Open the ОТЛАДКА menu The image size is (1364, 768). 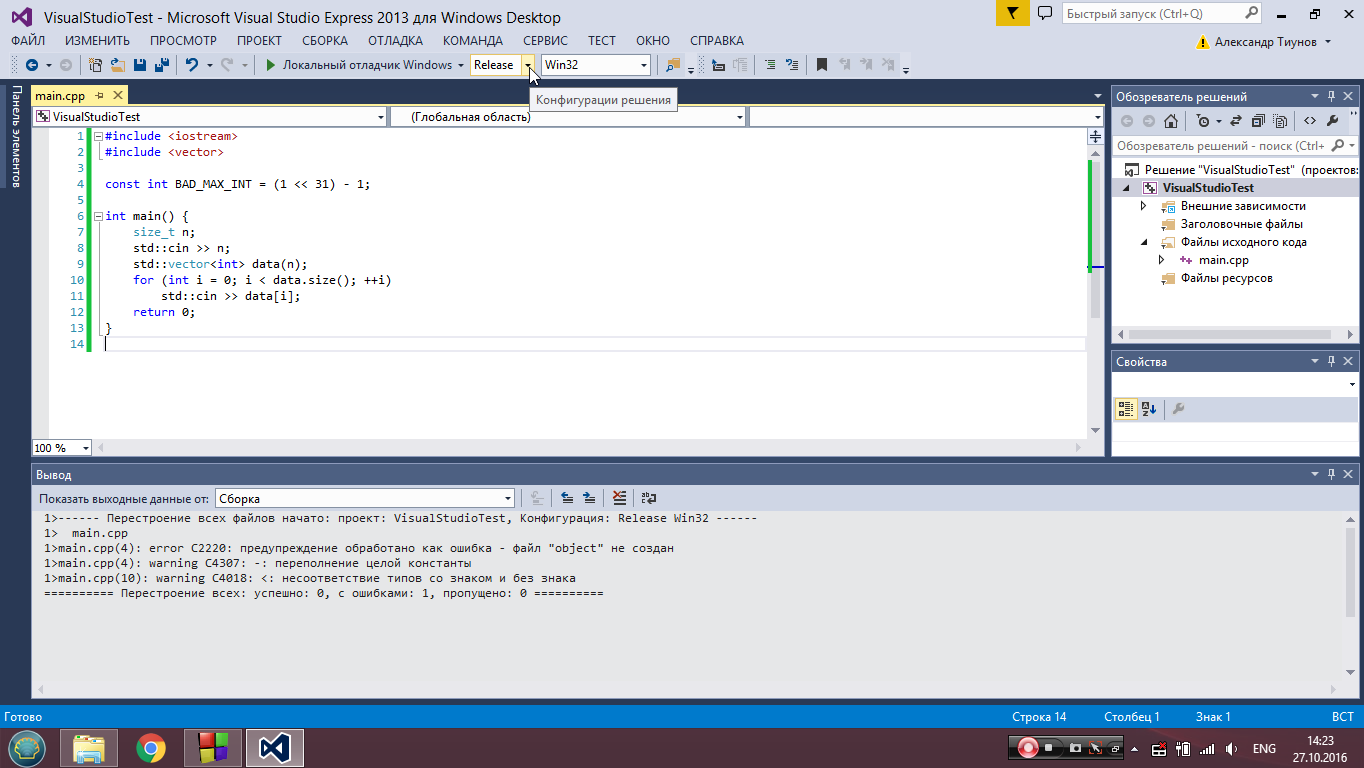point(395,41)
